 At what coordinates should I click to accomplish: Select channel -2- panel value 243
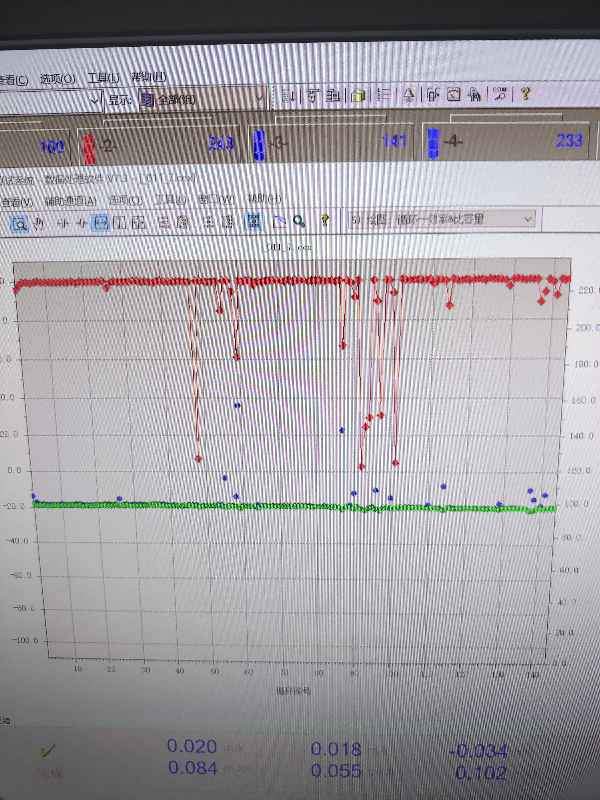click(221, 143)
